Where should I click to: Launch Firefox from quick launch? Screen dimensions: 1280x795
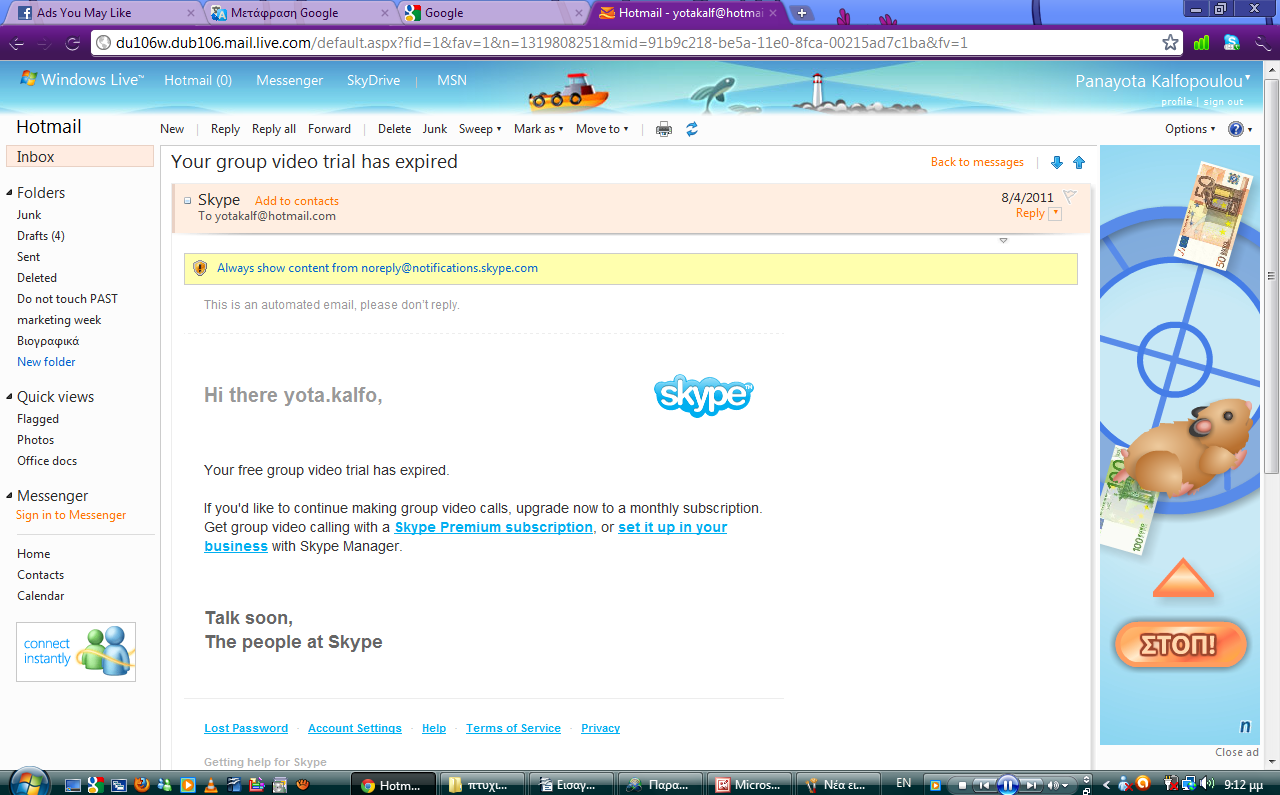point(141,785)
